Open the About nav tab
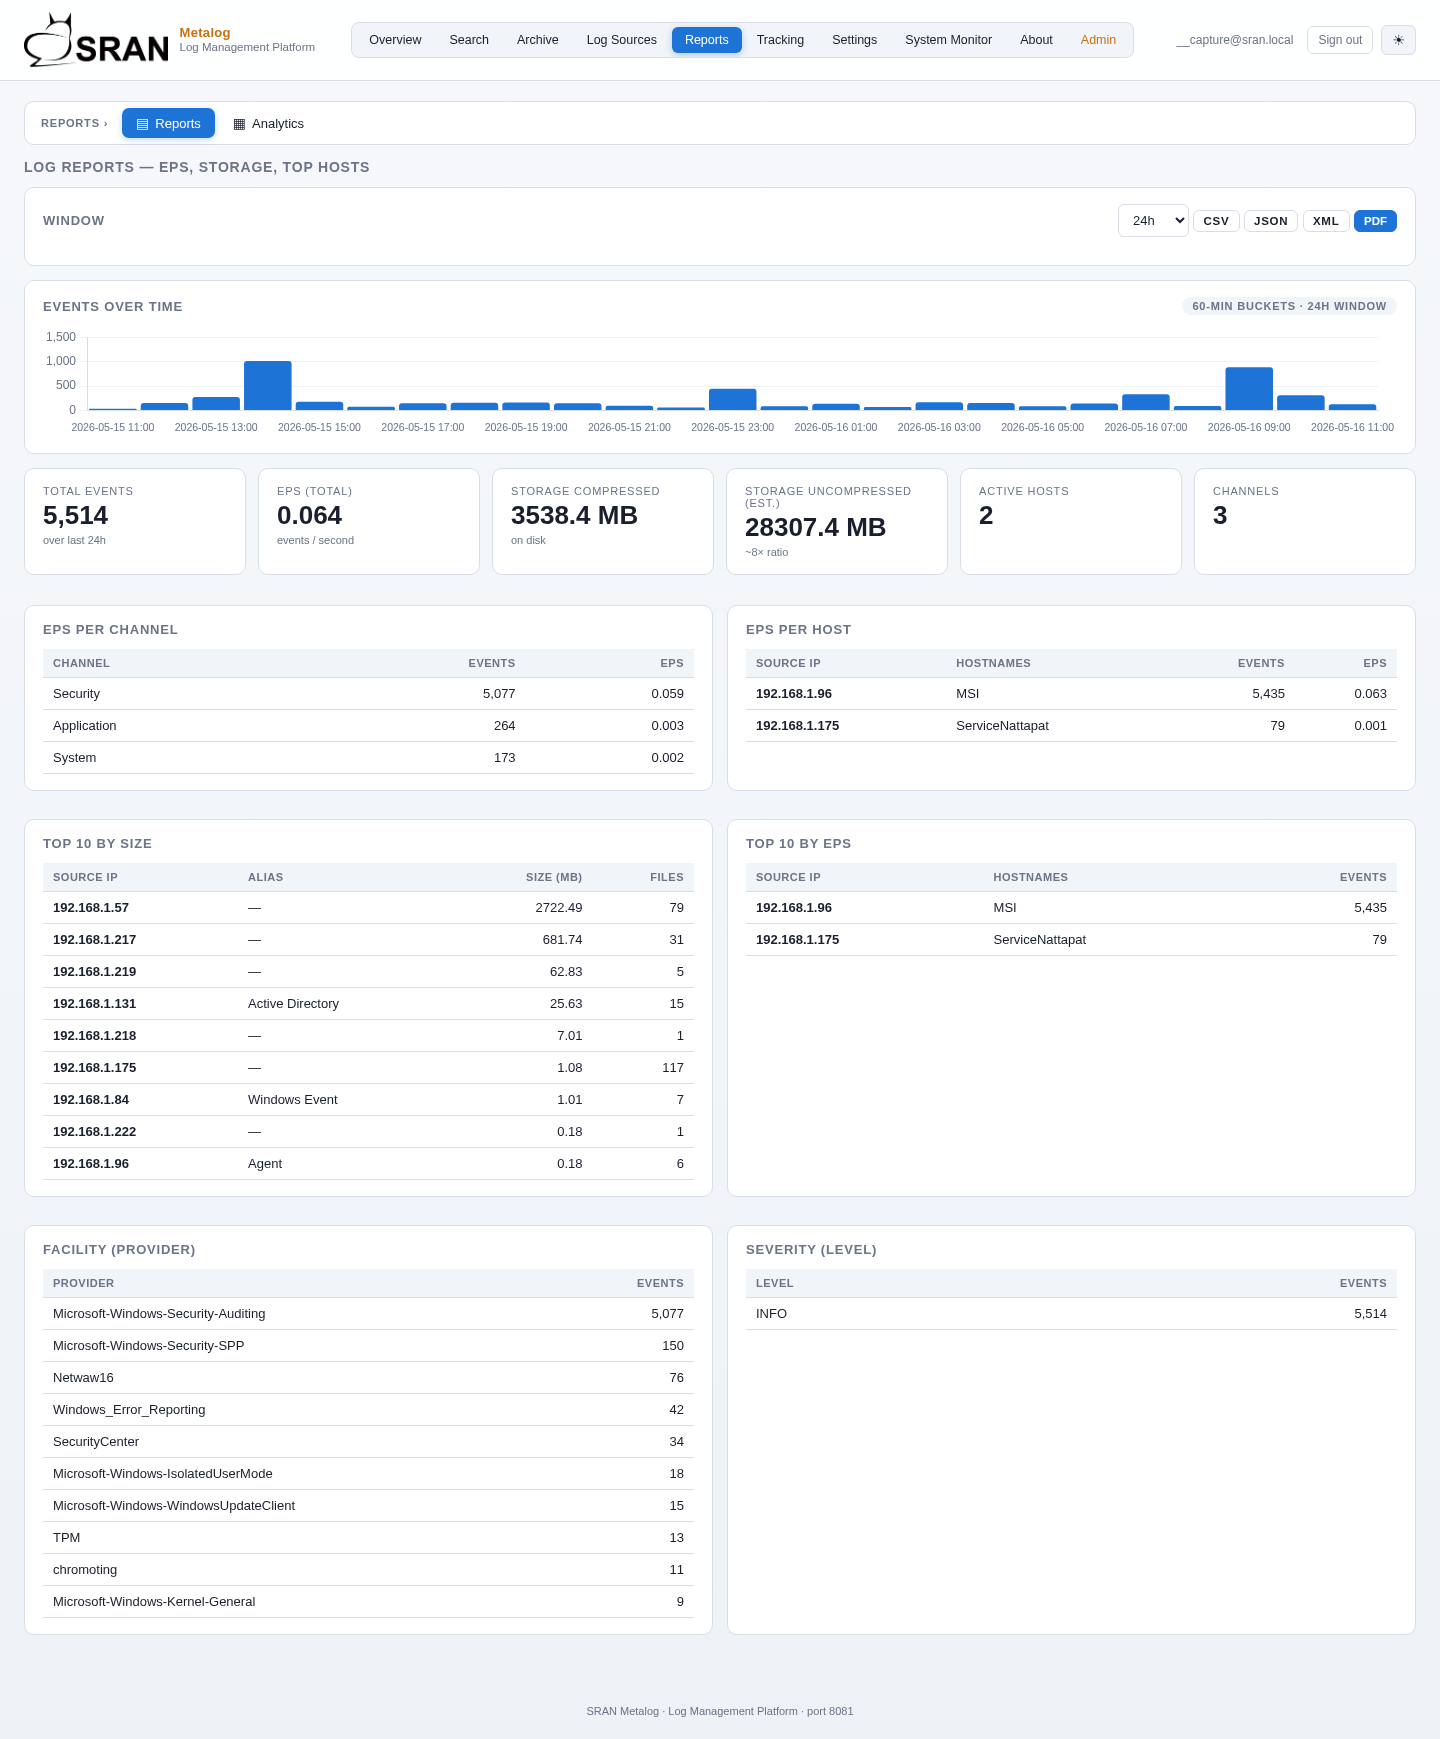Screen dimensions: 1440x1739 pos(1036,40)
